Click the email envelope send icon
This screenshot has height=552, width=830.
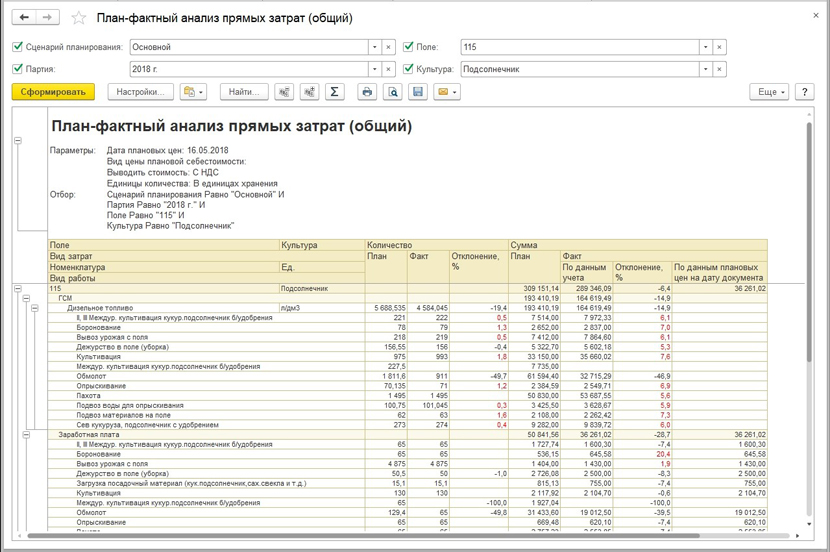(x=447, y=92)
